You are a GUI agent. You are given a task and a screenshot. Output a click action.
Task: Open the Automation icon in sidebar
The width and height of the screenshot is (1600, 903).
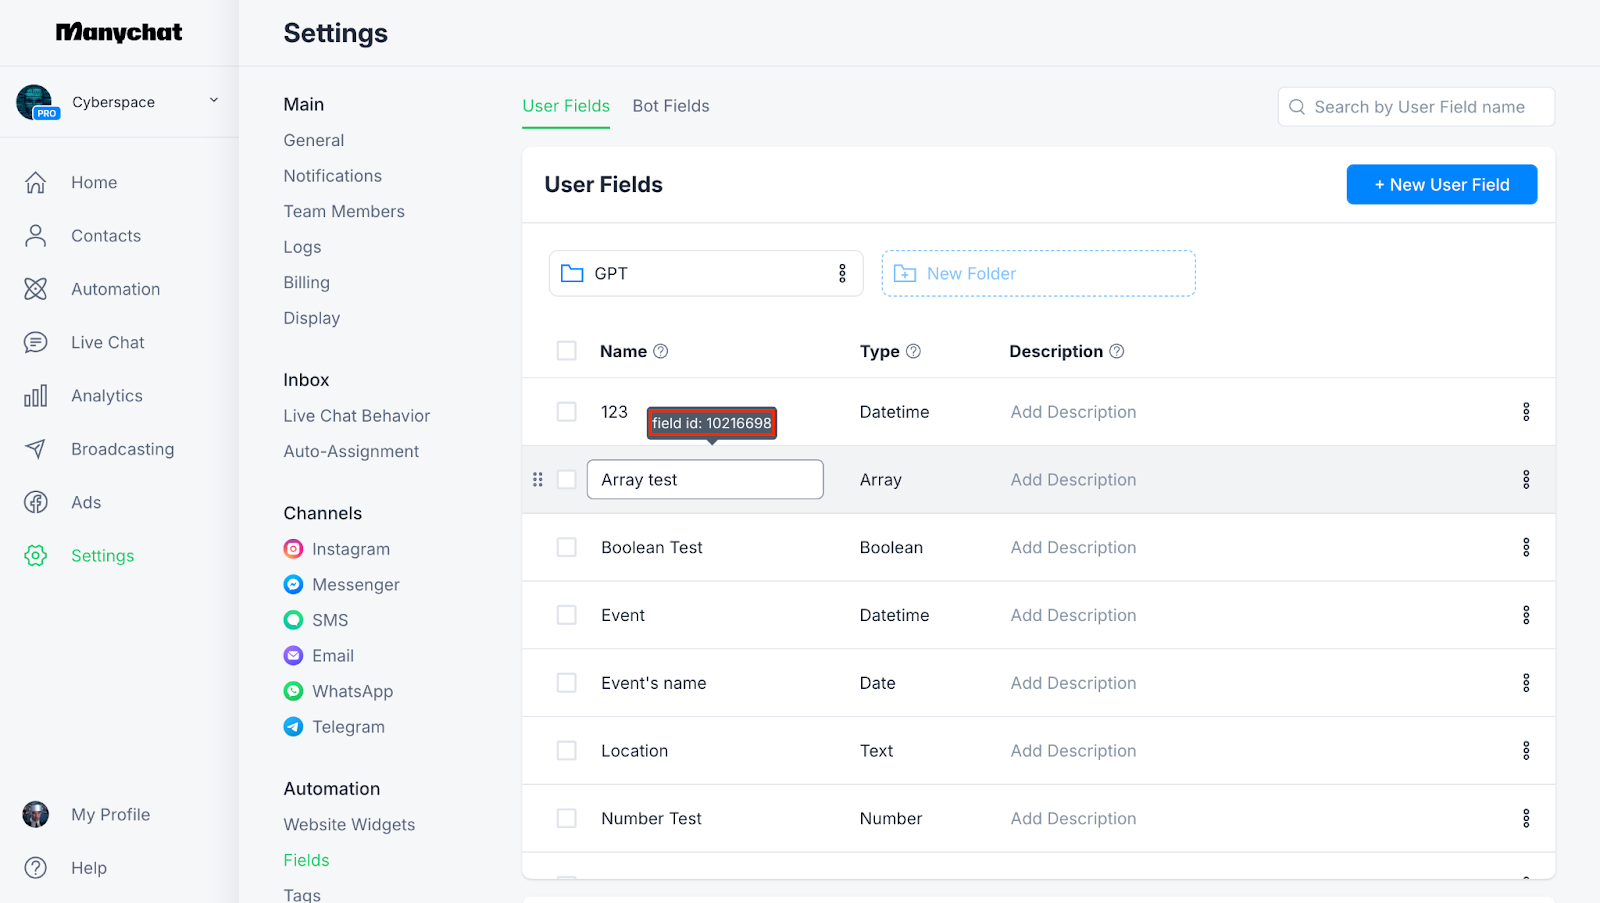(36, 289)
